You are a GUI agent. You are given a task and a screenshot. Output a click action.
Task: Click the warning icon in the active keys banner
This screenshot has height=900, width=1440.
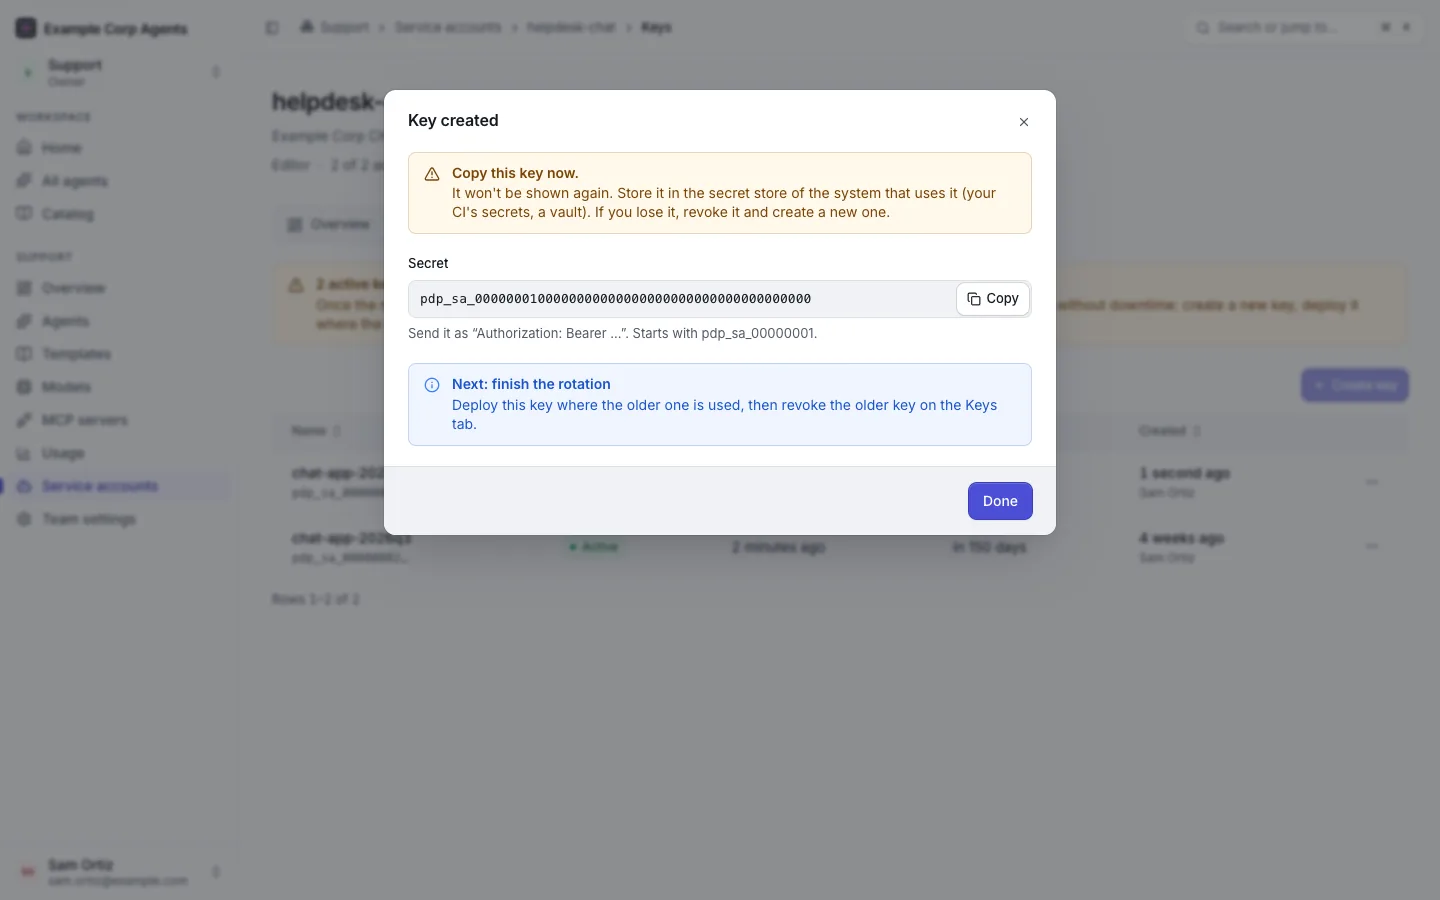tap(296, 286)
